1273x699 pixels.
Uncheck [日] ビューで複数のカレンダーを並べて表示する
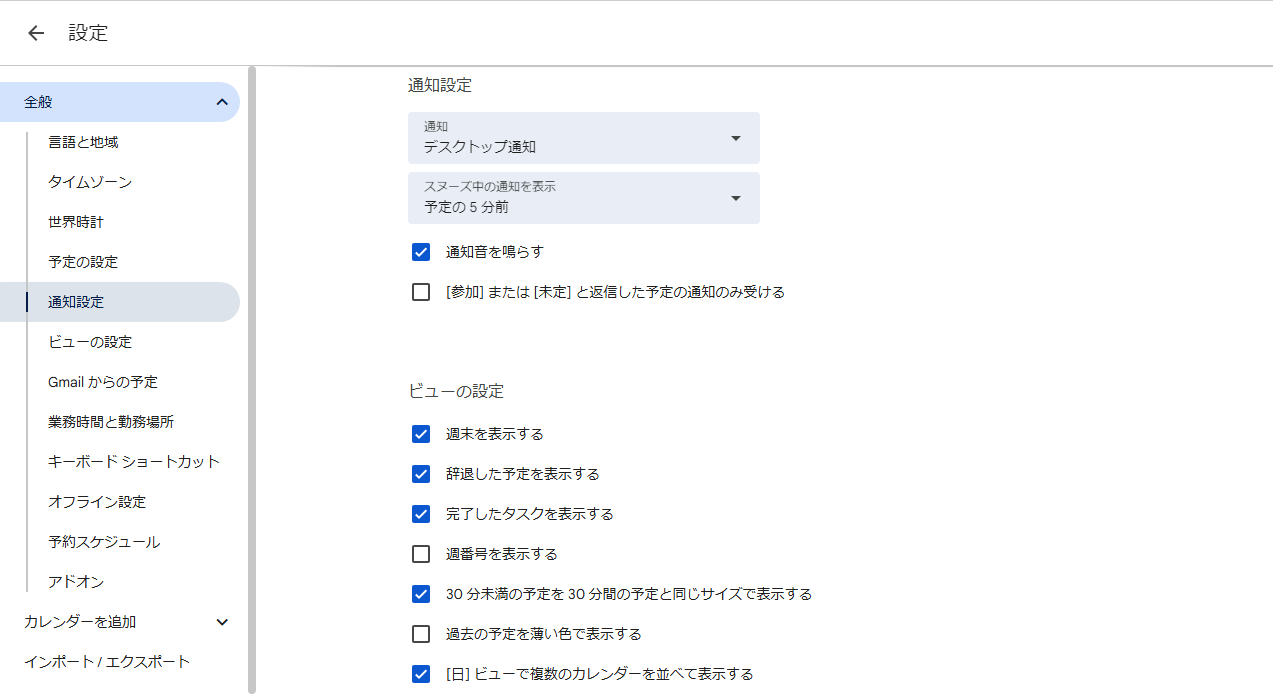coord(421,674)
